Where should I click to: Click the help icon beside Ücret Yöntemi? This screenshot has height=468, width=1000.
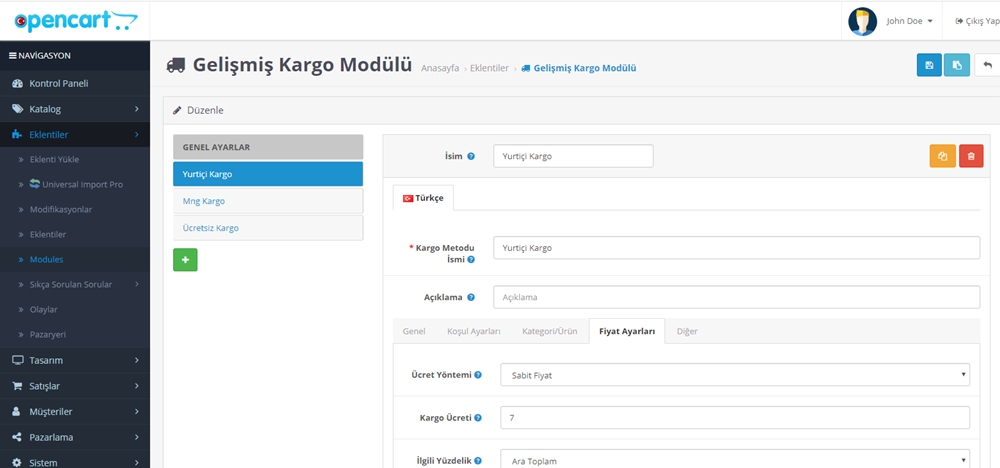[x=478, y=375]
